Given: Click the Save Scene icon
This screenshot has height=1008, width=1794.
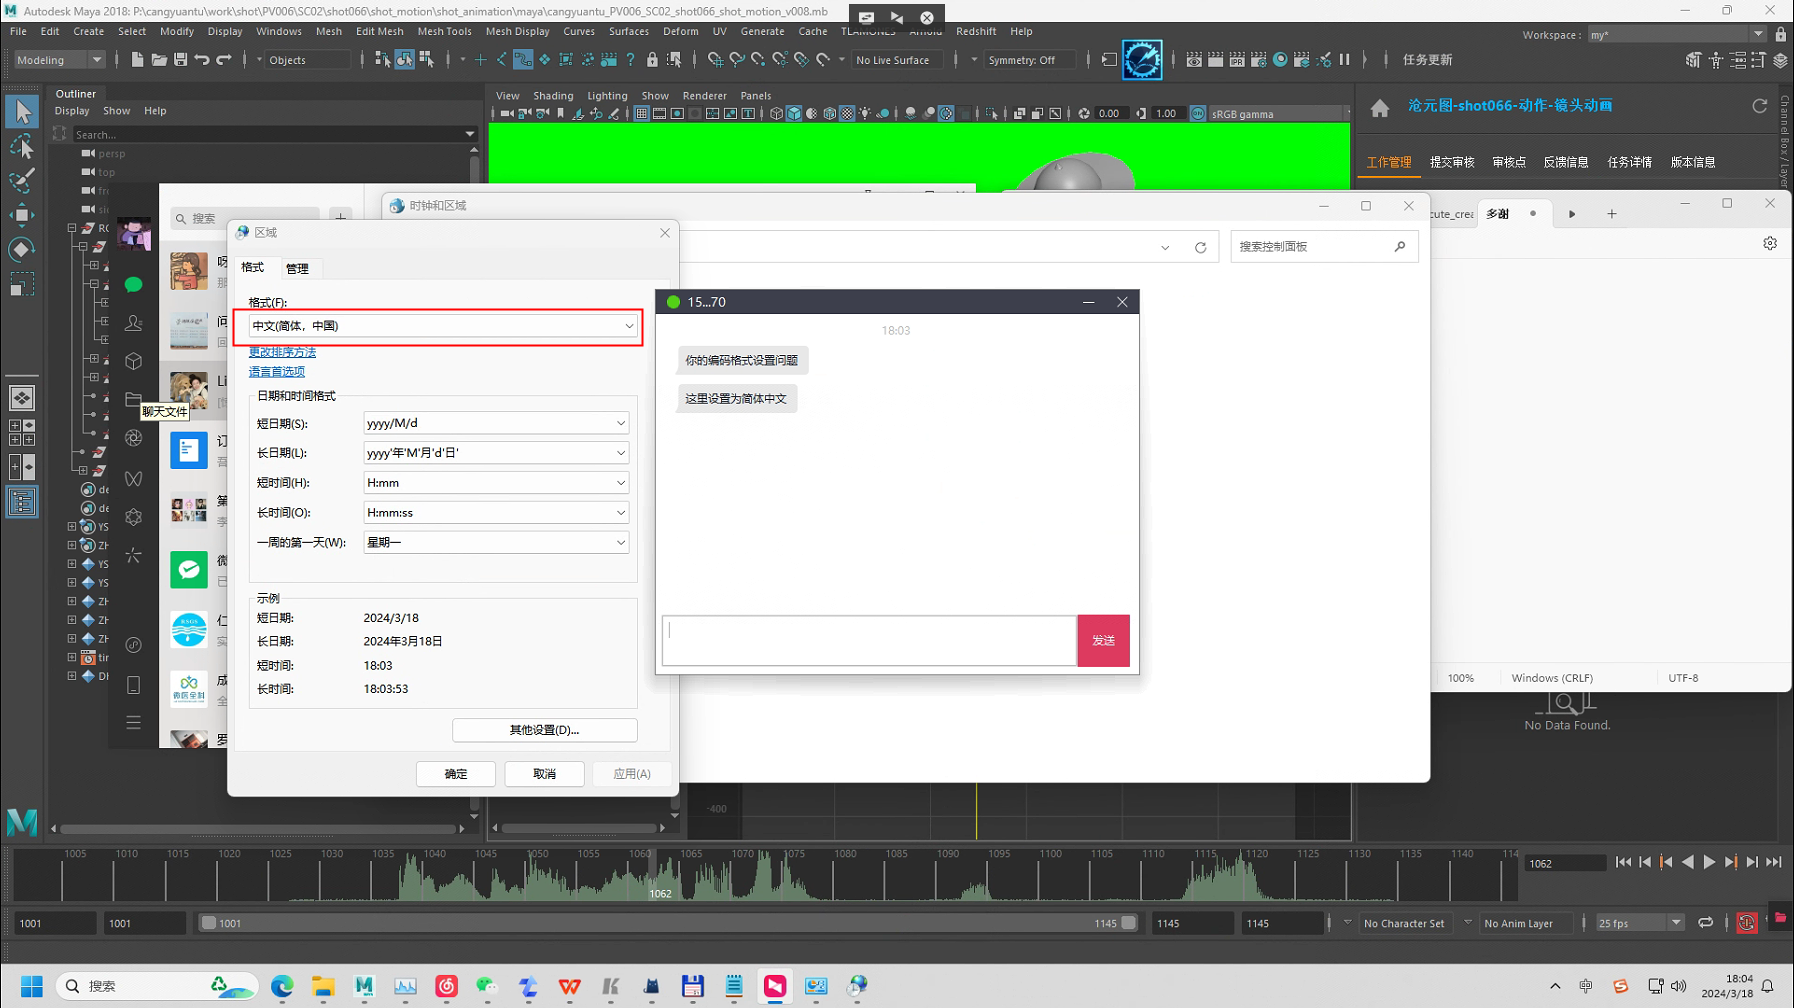Looking at the screenshot, I should coord(180,60).
